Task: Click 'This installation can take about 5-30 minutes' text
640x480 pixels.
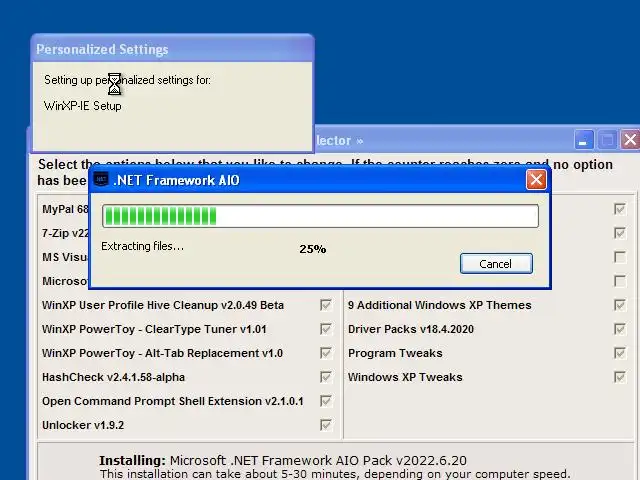Action: coord(335,474)
